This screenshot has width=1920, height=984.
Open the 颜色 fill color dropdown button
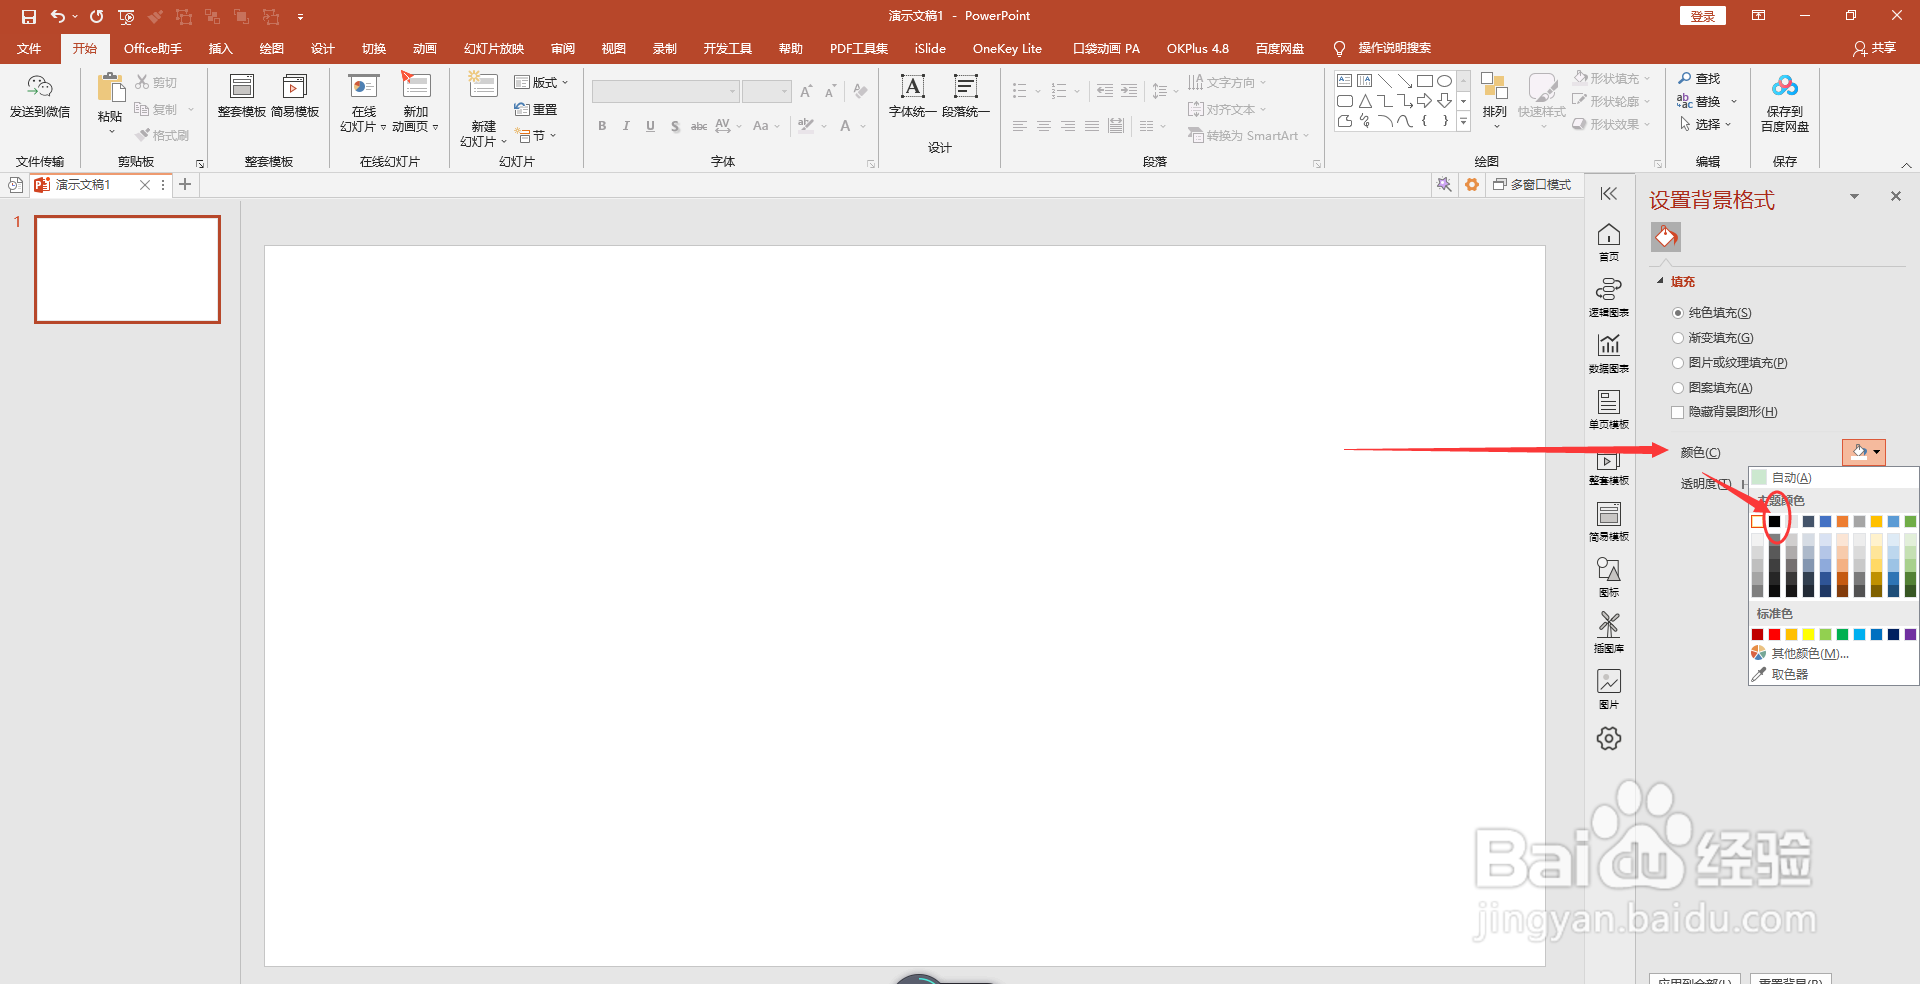1864,452
